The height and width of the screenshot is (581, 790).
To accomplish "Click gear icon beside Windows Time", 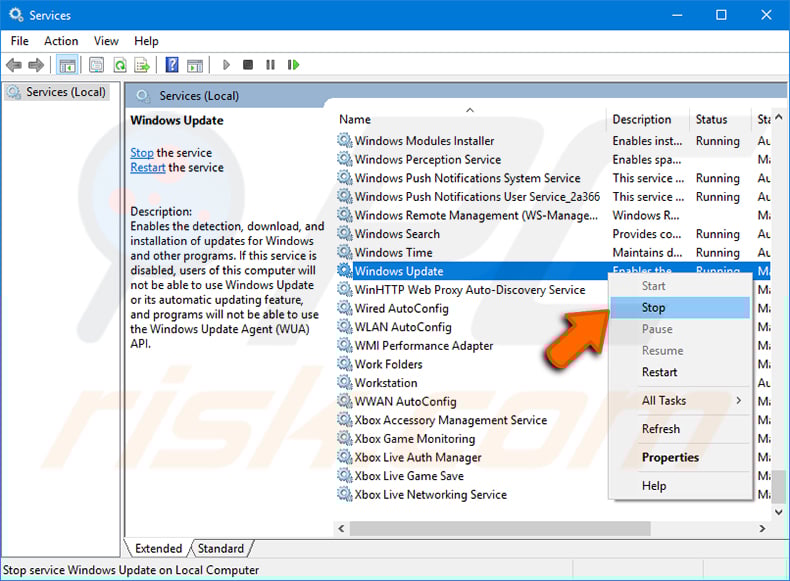I will (x=345, y=252).
